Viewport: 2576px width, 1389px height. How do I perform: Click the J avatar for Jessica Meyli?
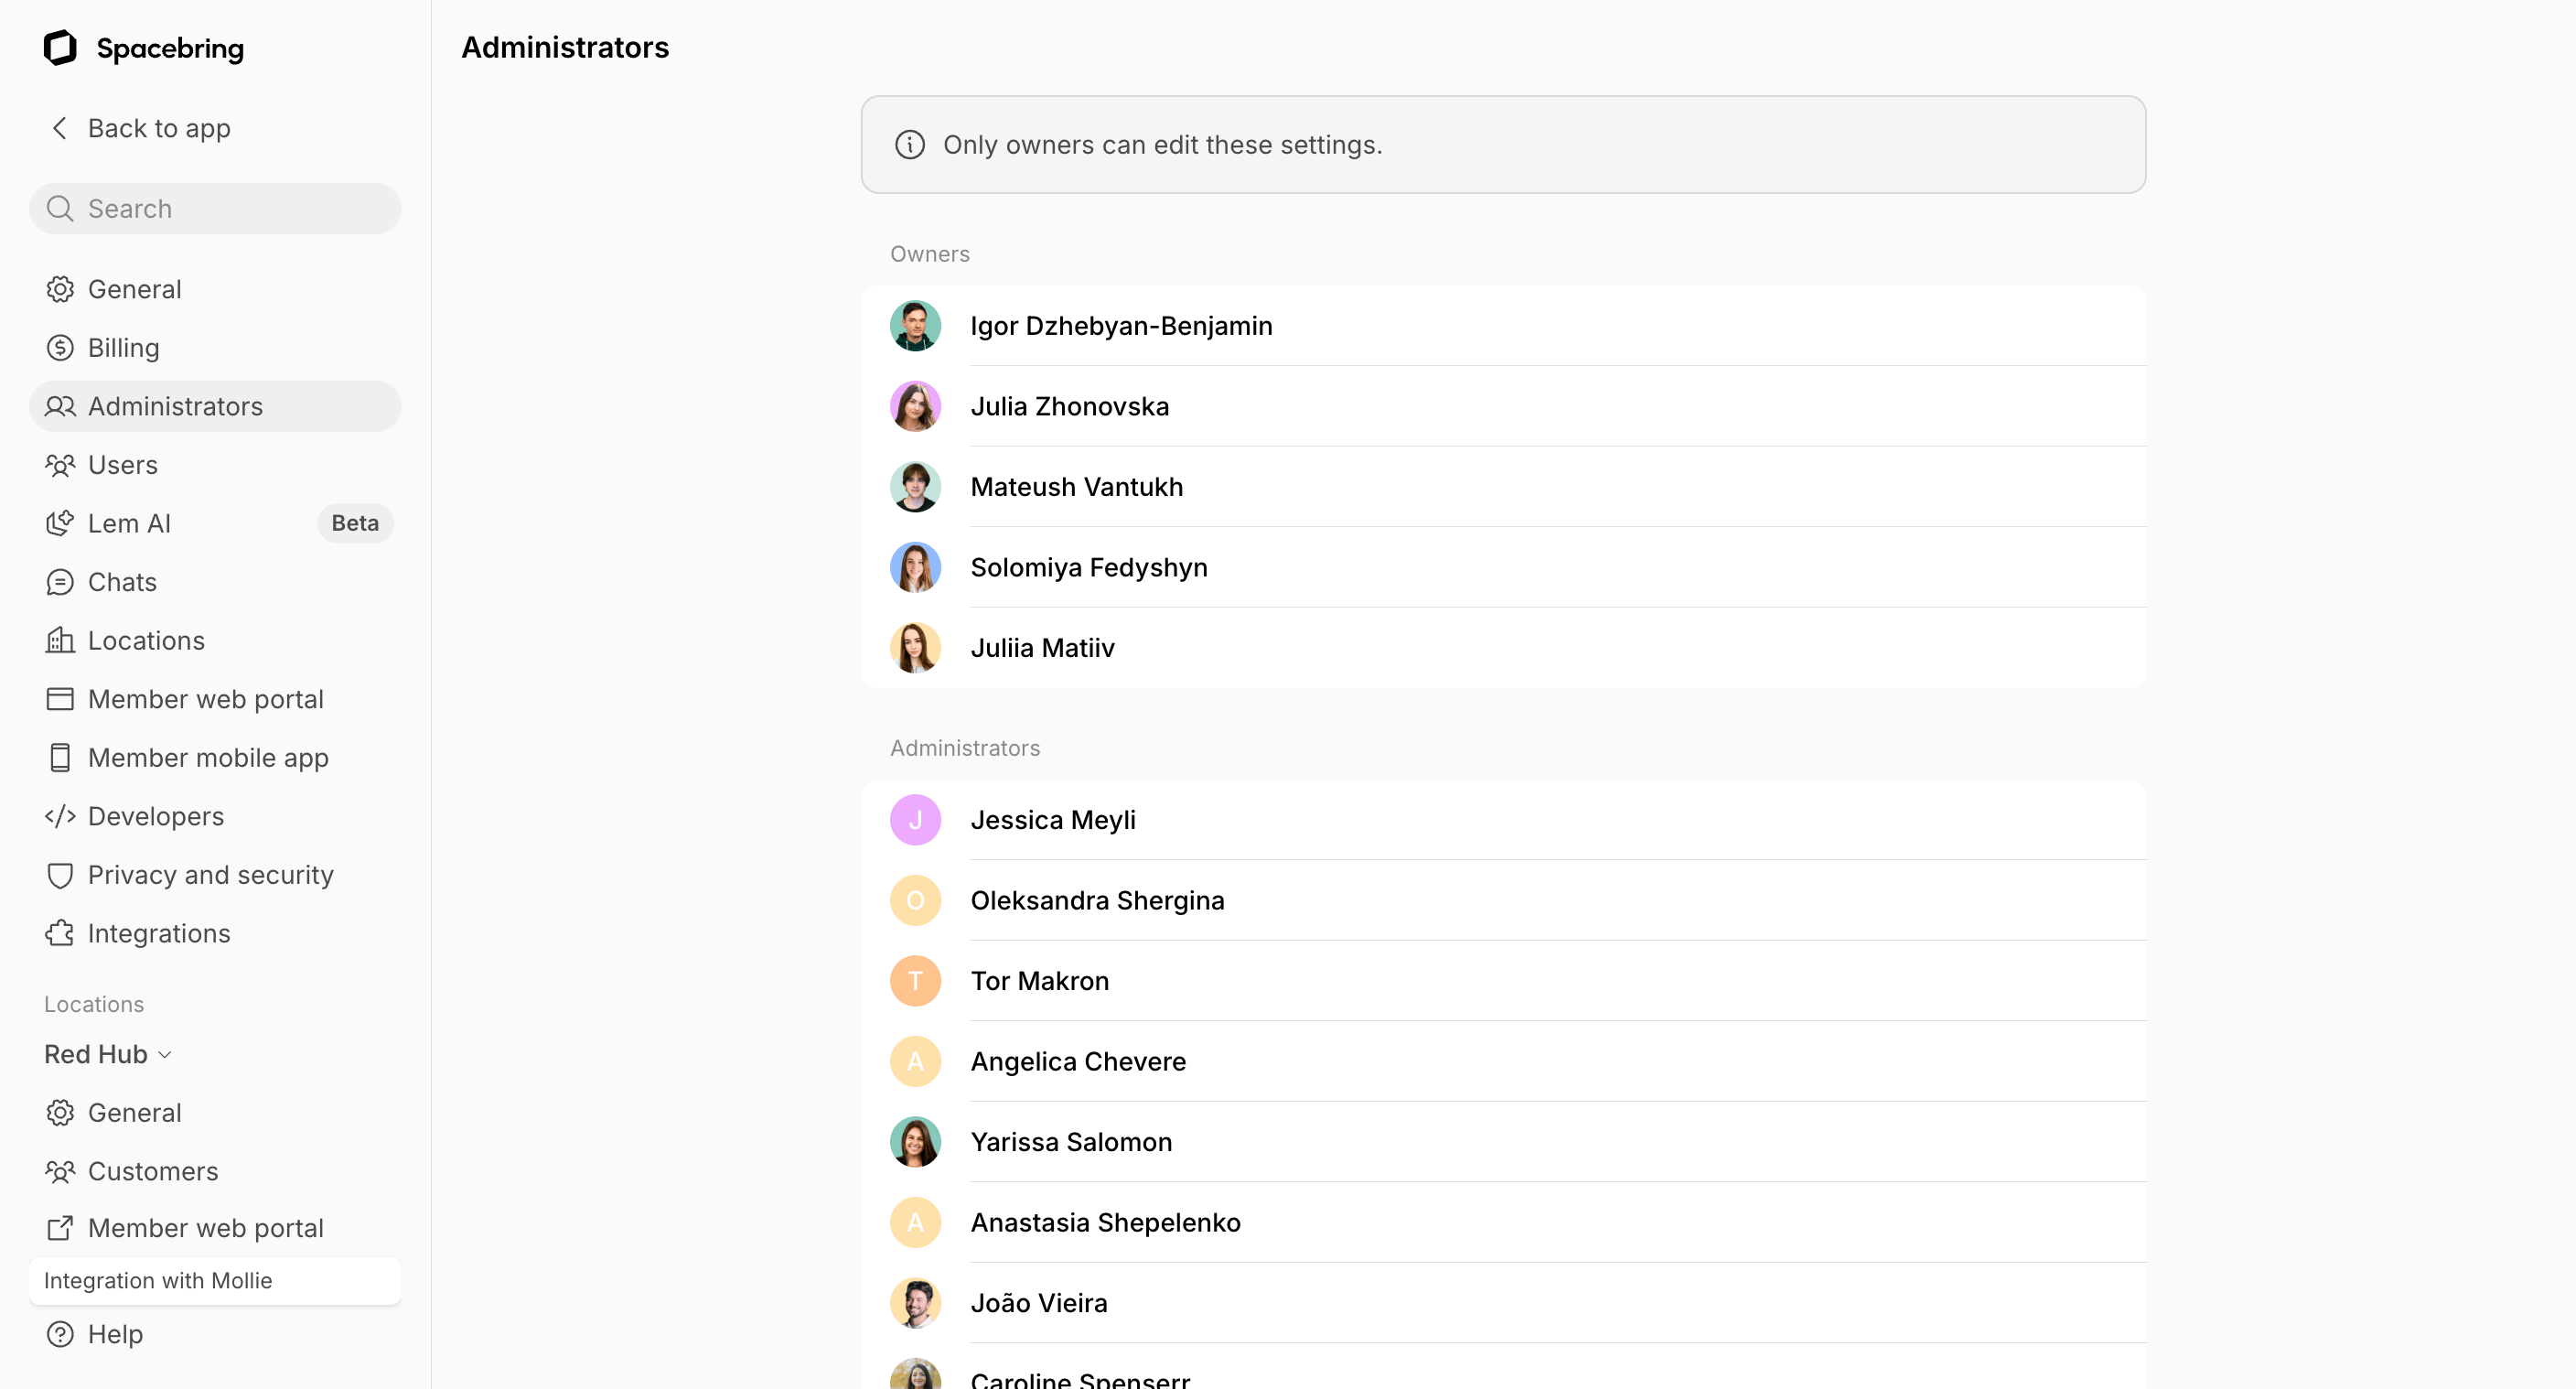pos(915,820)
